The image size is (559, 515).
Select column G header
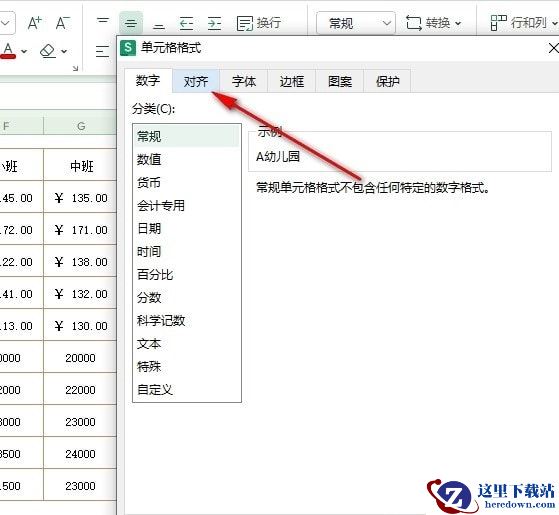pos(81,126)
